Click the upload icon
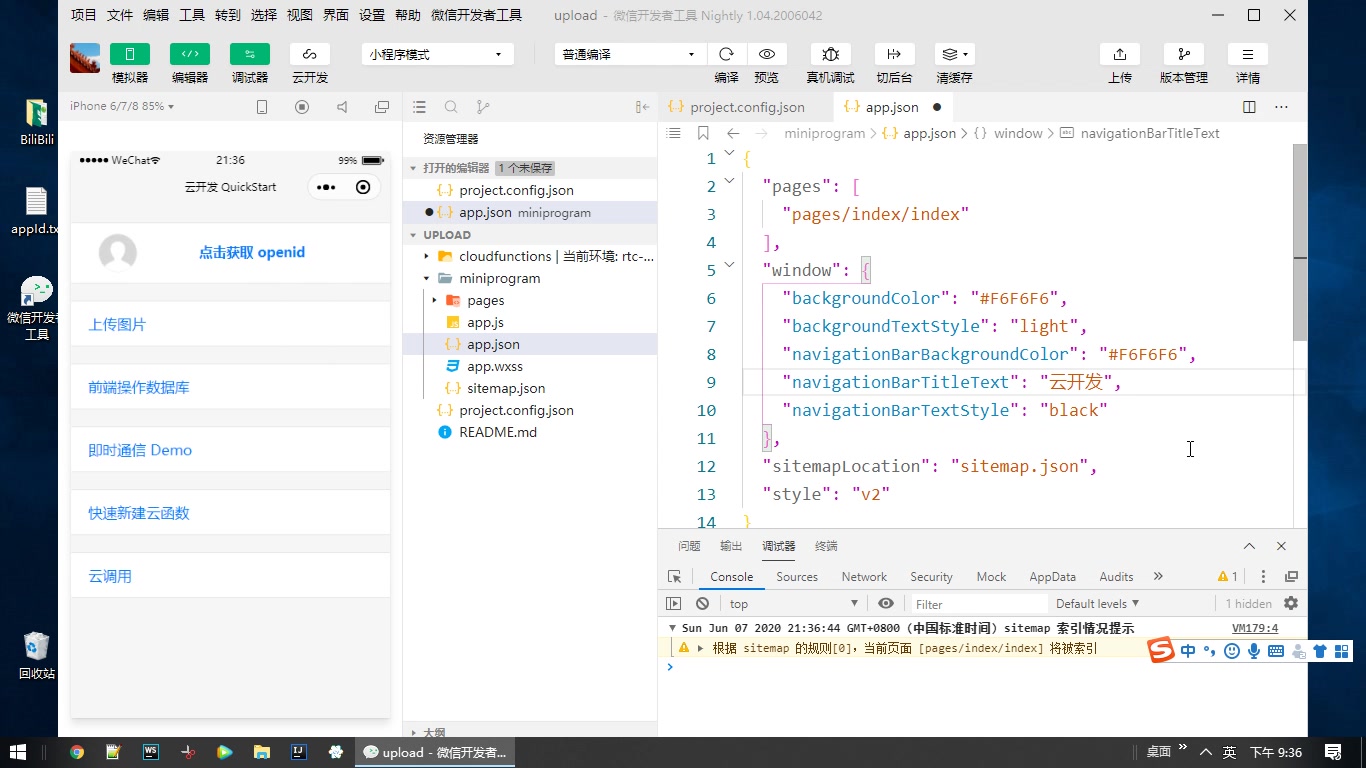 tap(1120, 54)
